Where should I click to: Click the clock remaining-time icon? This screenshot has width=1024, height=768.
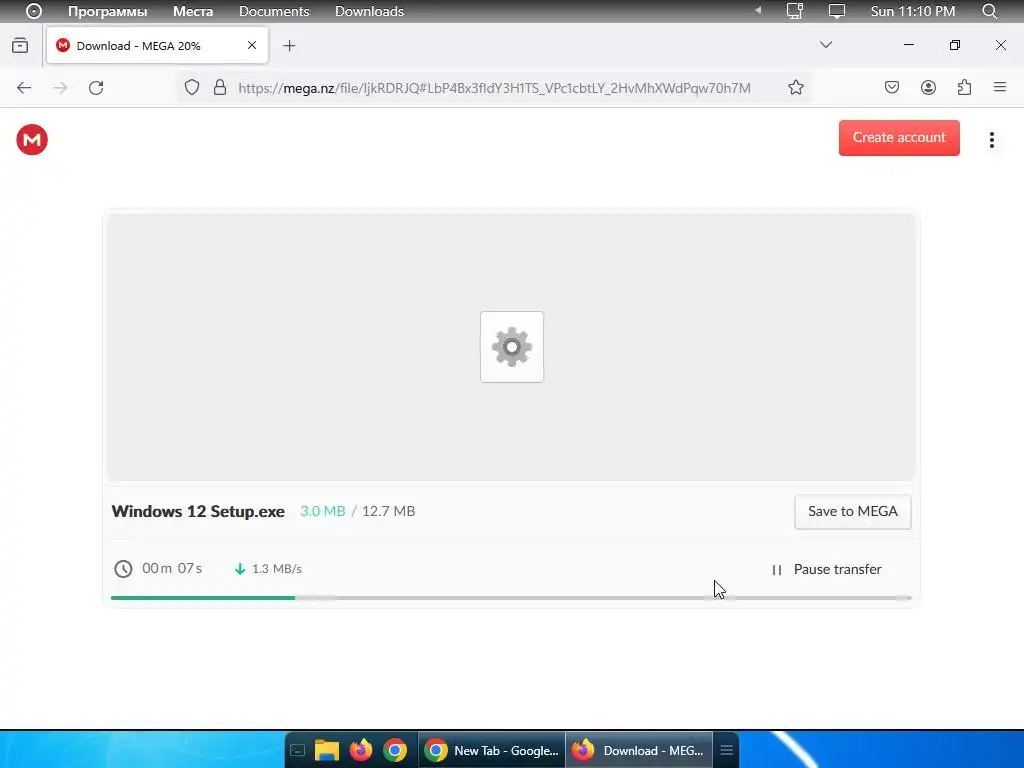point(123,569)
